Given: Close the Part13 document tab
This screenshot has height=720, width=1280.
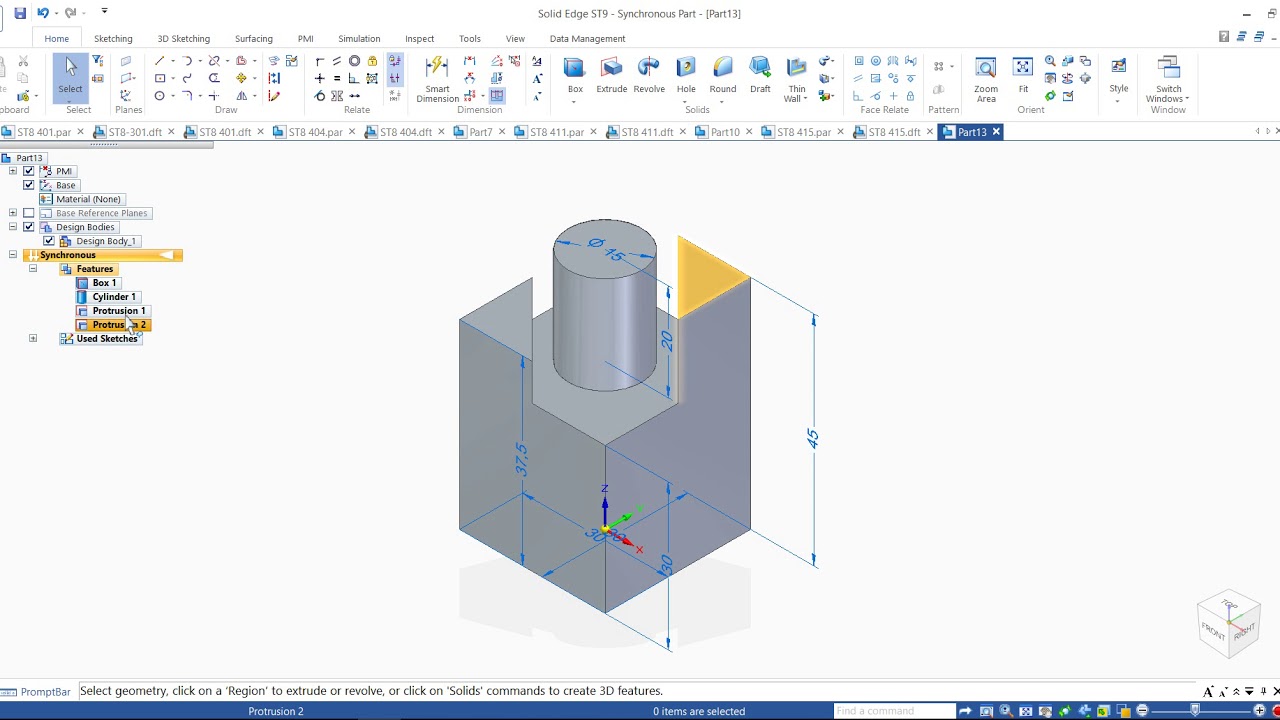Looking at the screenshot, I should [x=996, y=132].
